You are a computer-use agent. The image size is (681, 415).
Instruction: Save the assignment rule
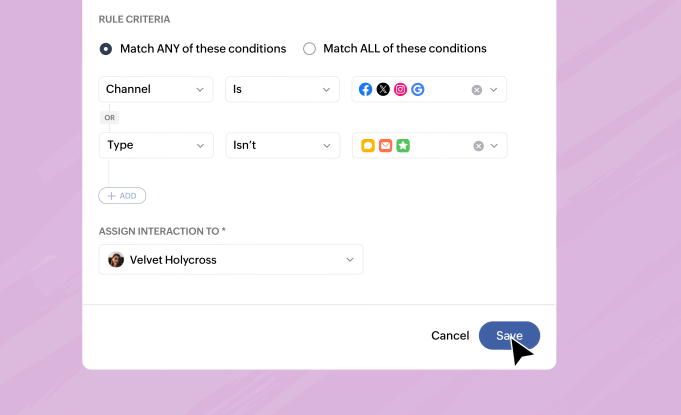pyautogui.click(x=509, y=336)
